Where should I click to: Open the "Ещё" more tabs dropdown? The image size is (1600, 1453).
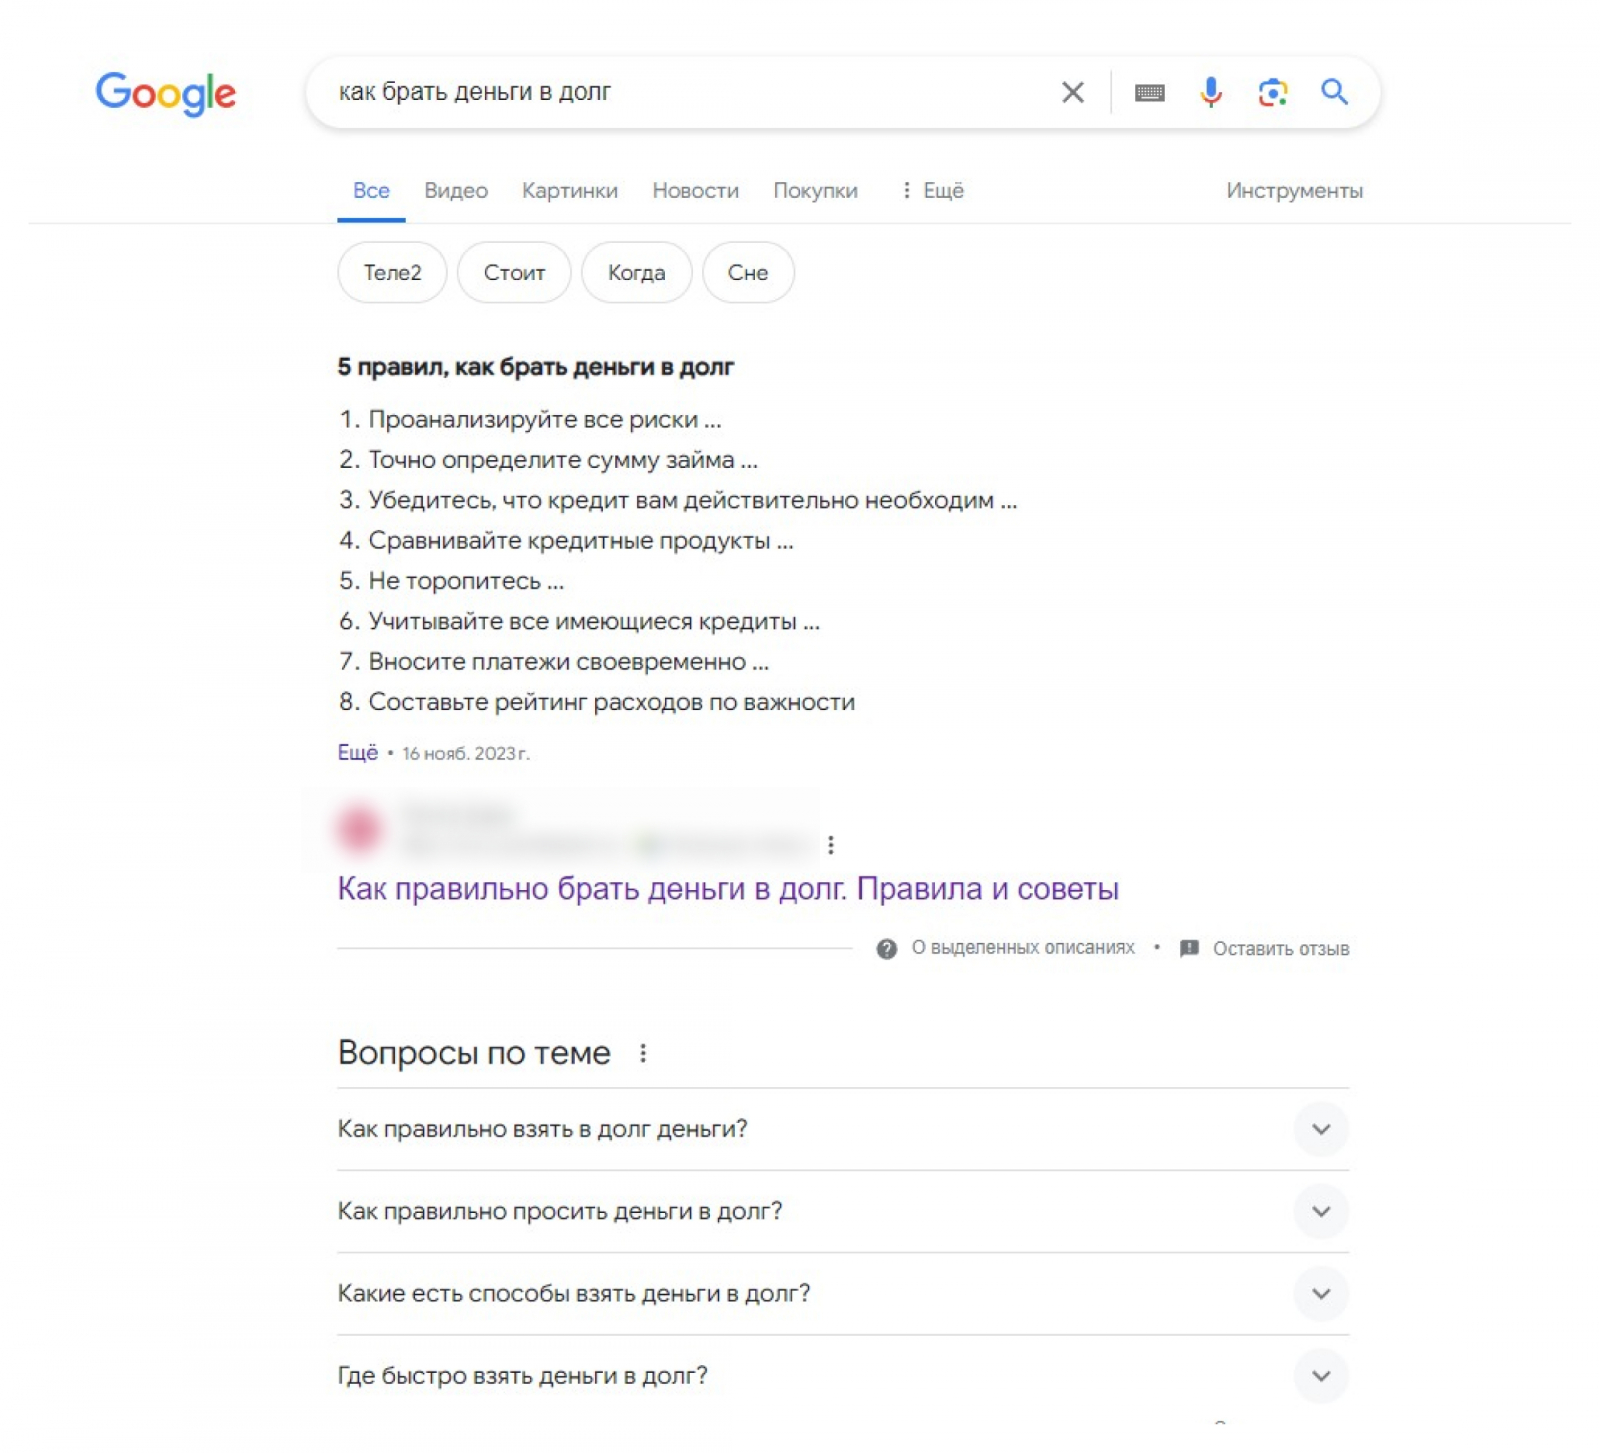tap(932, 191)
